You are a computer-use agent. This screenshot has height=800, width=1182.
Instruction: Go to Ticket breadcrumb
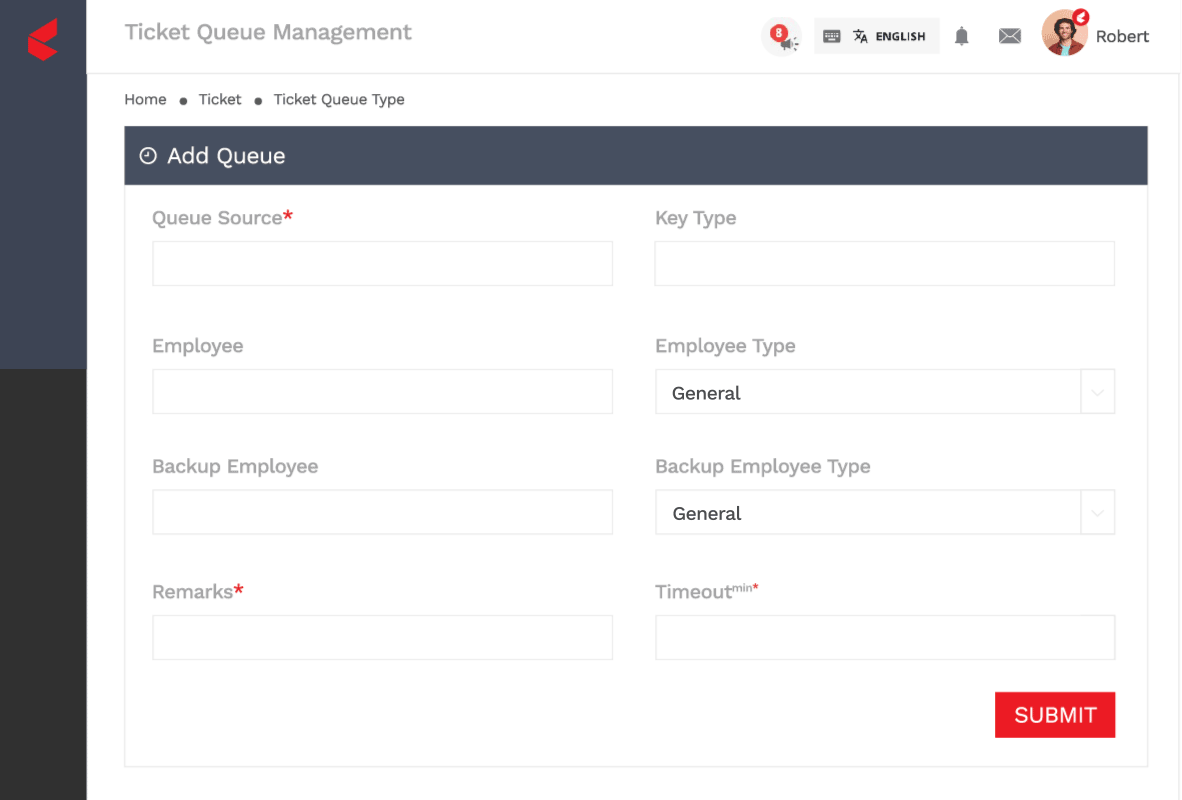pos(219,100)
